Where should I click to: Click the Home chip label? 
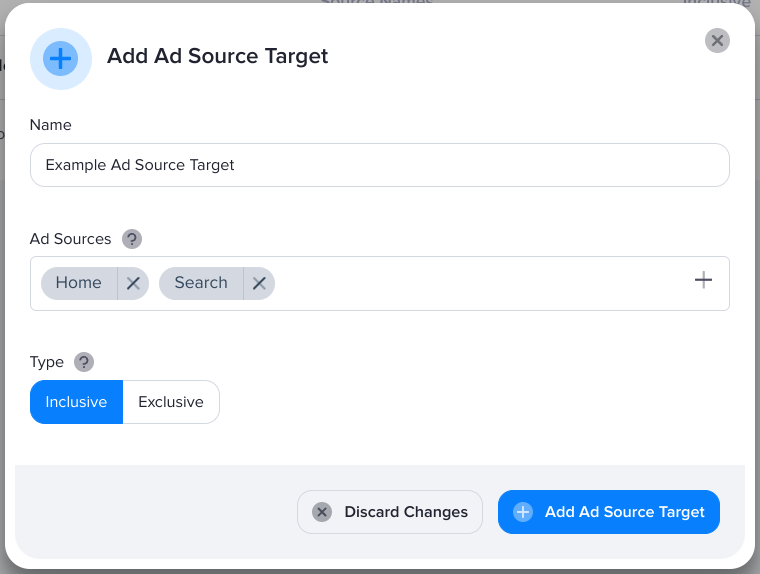(79, 283)
